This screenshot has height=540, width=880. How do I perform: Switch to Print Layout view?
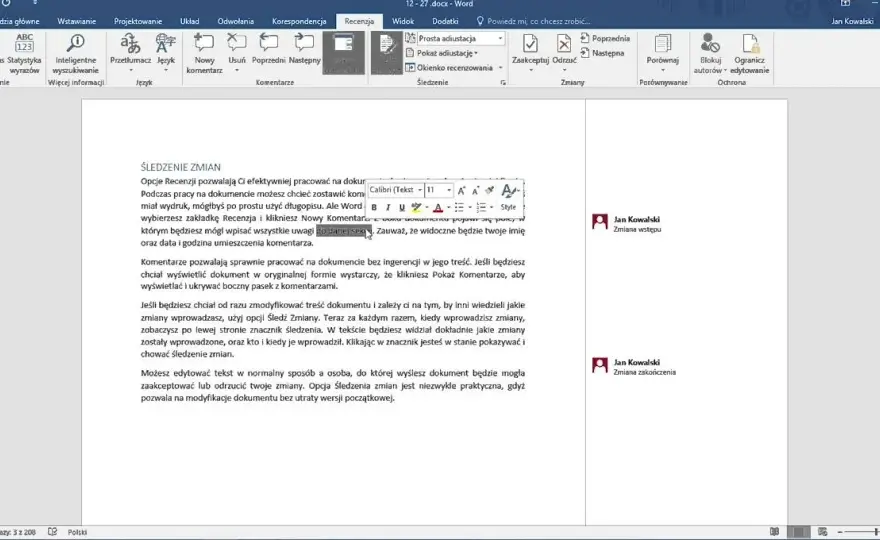798,532
